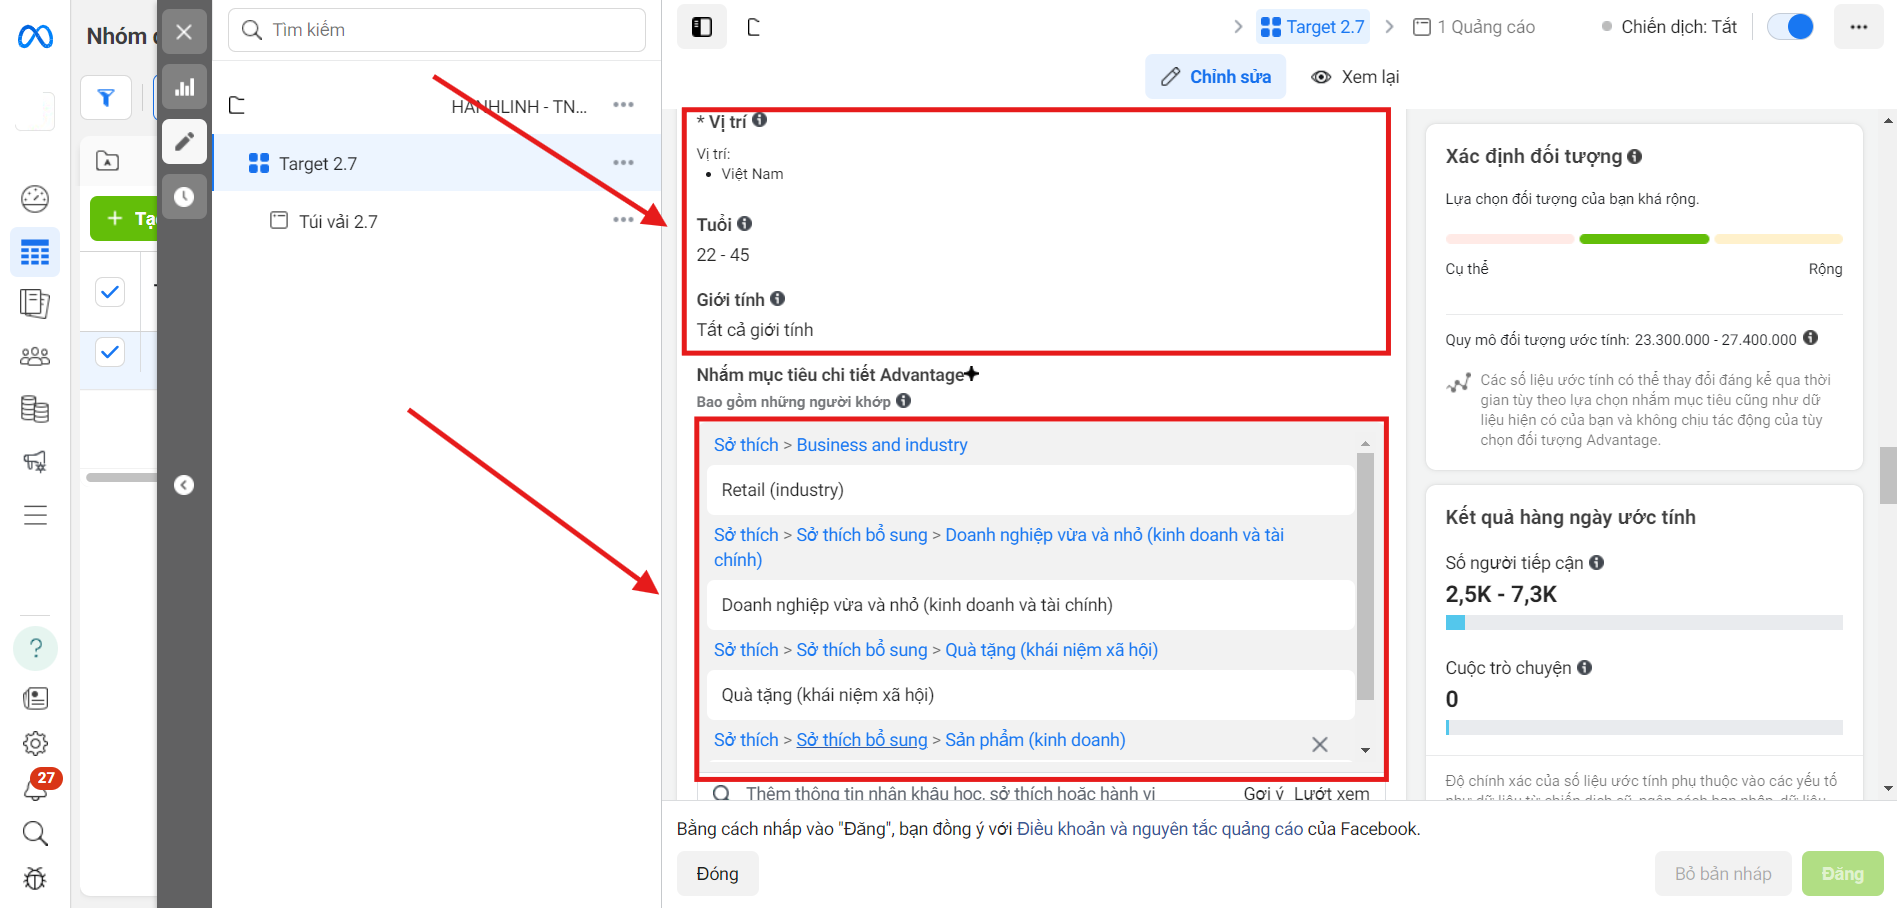Image resolution: width=1897 pixels, height=908 pixels.
Task: Open Target 2.7 breadcrumb
Action: point(1313,27)
